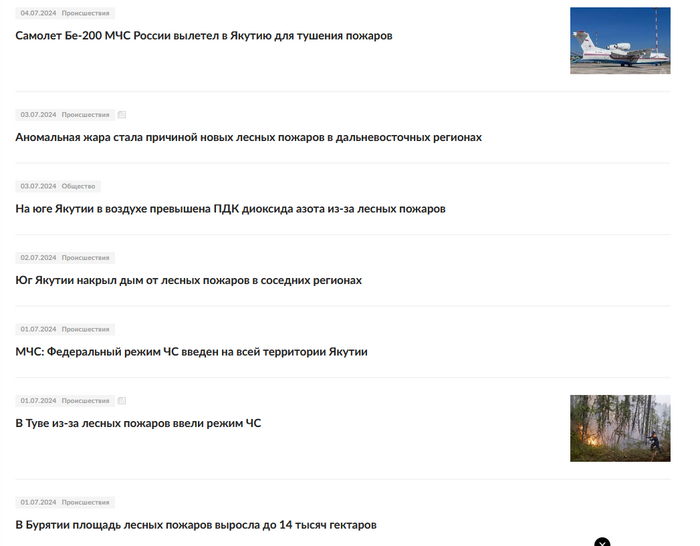Click Происшествия tag on the 04.07.2024 article
700x546 pixels.
(x=85, y=13)
